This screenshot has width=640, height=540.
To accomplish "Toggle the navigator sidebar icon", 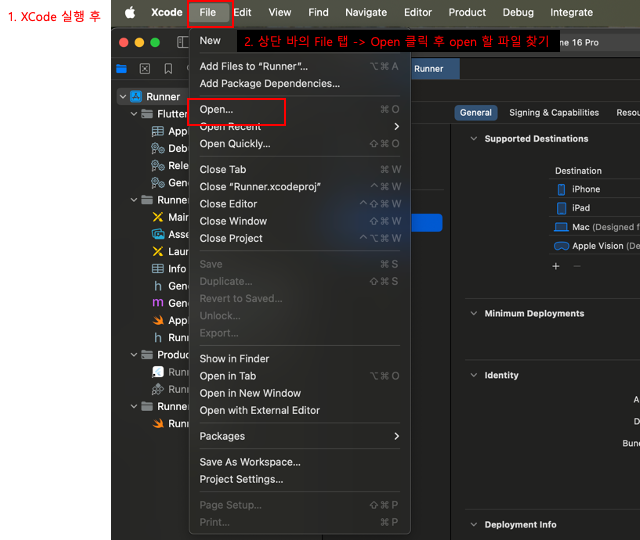I will pyautogui.click(x=182, y=42).
